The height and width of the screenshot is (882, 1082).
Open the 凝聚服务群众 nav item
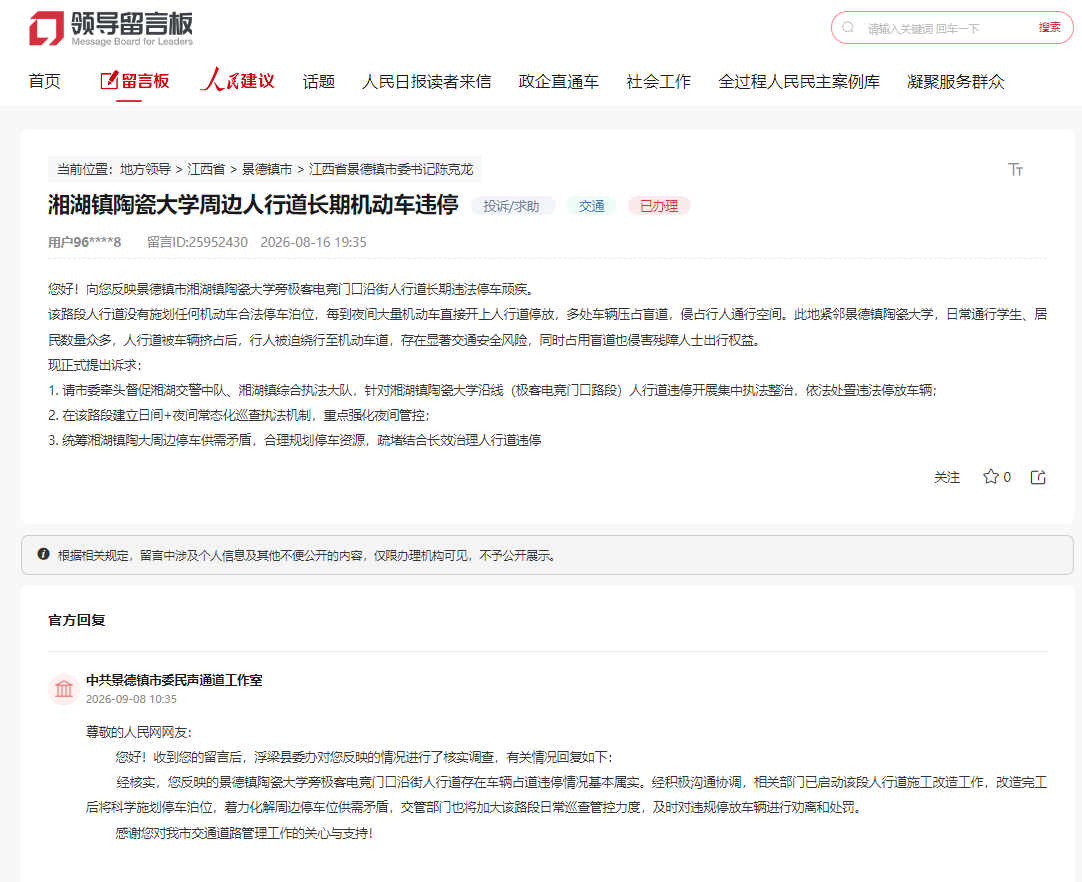click(956, 81)
